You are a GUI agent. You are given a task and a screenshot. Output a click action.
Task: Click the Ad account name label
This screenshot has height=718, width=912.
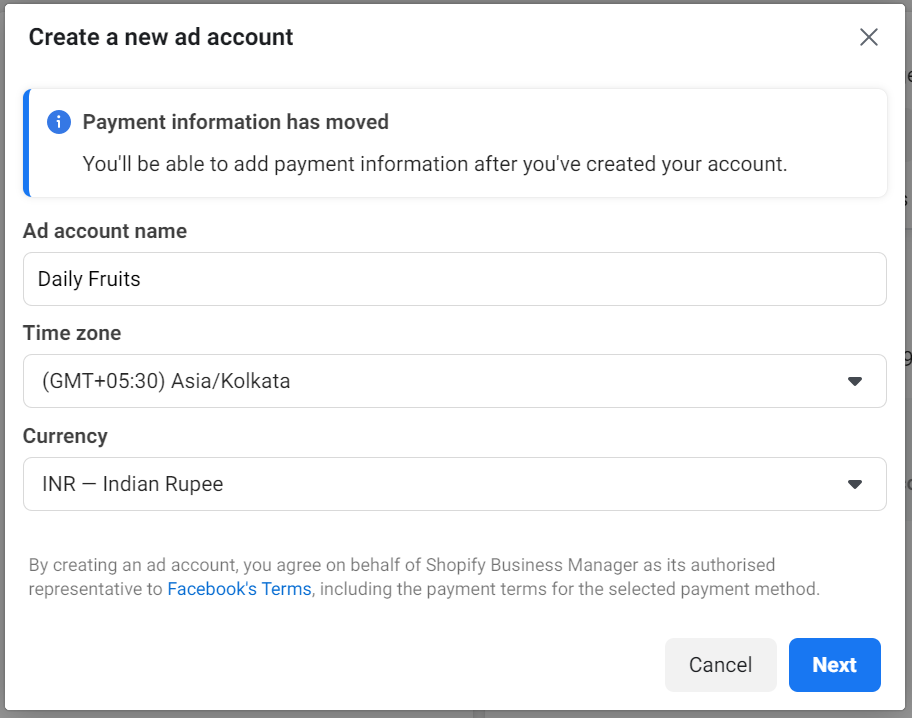(x=105, y=231)
